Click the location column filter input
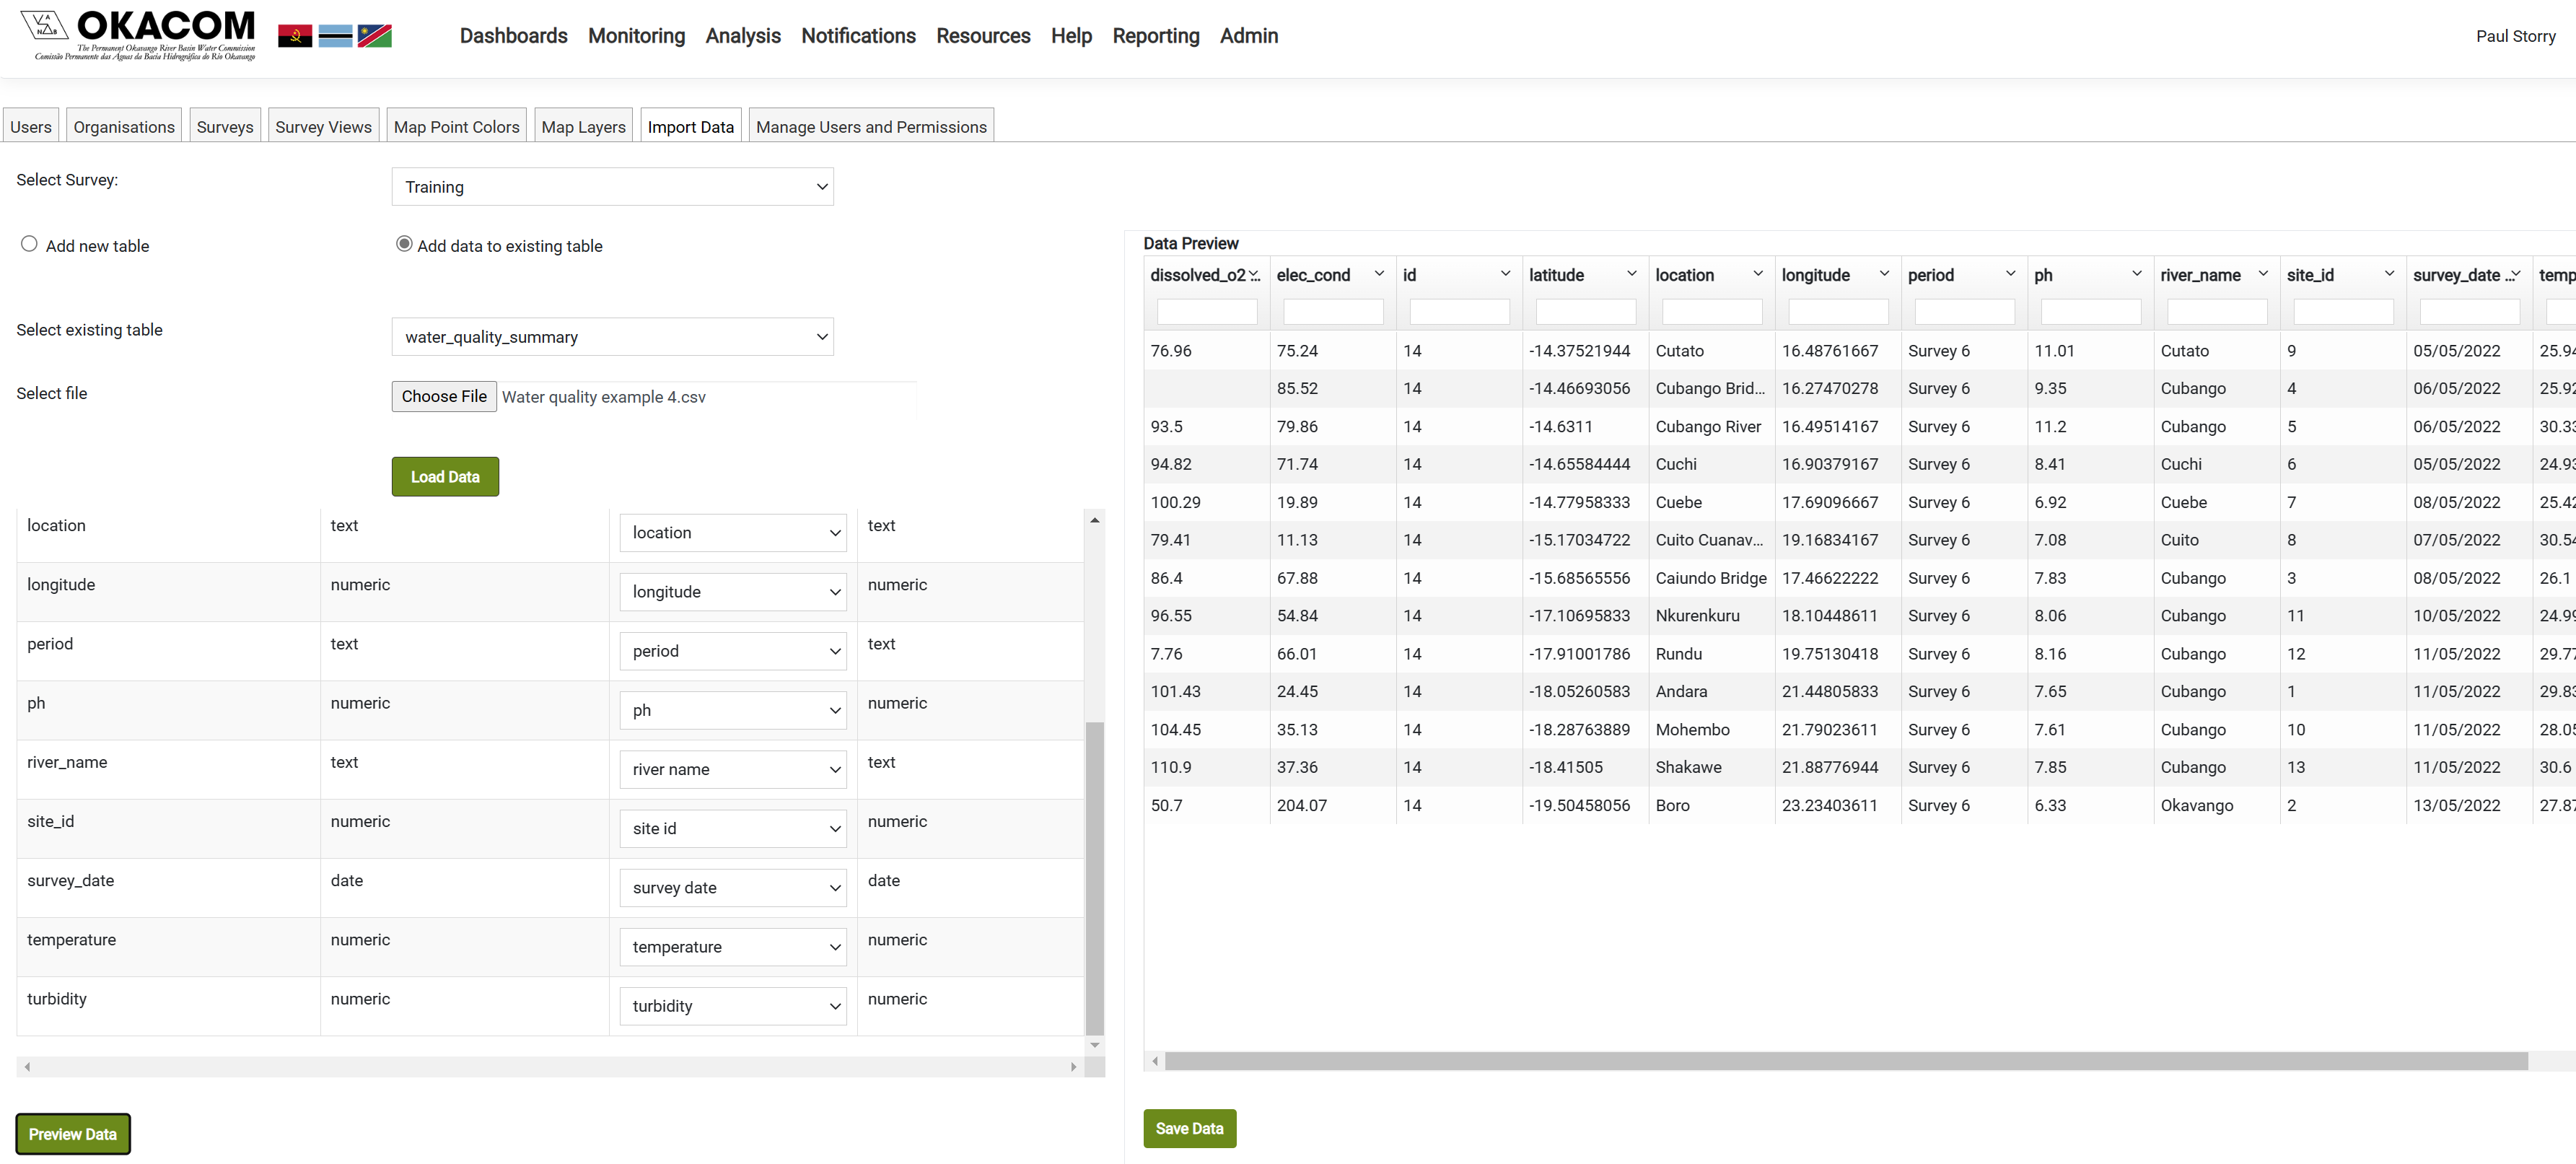The width and height of the screenshot is (2576, 1164). point(1712,311)
